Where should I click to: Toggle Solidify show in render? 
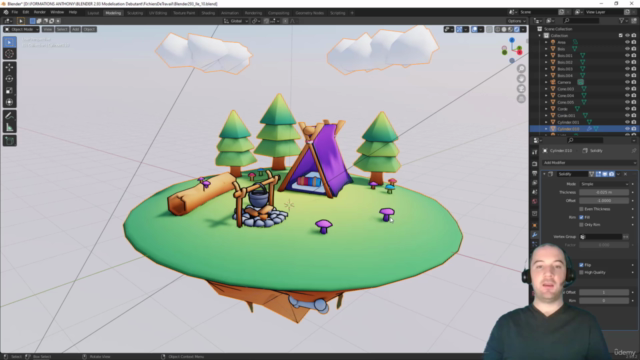pyautogui.click(x=611, y=174)
